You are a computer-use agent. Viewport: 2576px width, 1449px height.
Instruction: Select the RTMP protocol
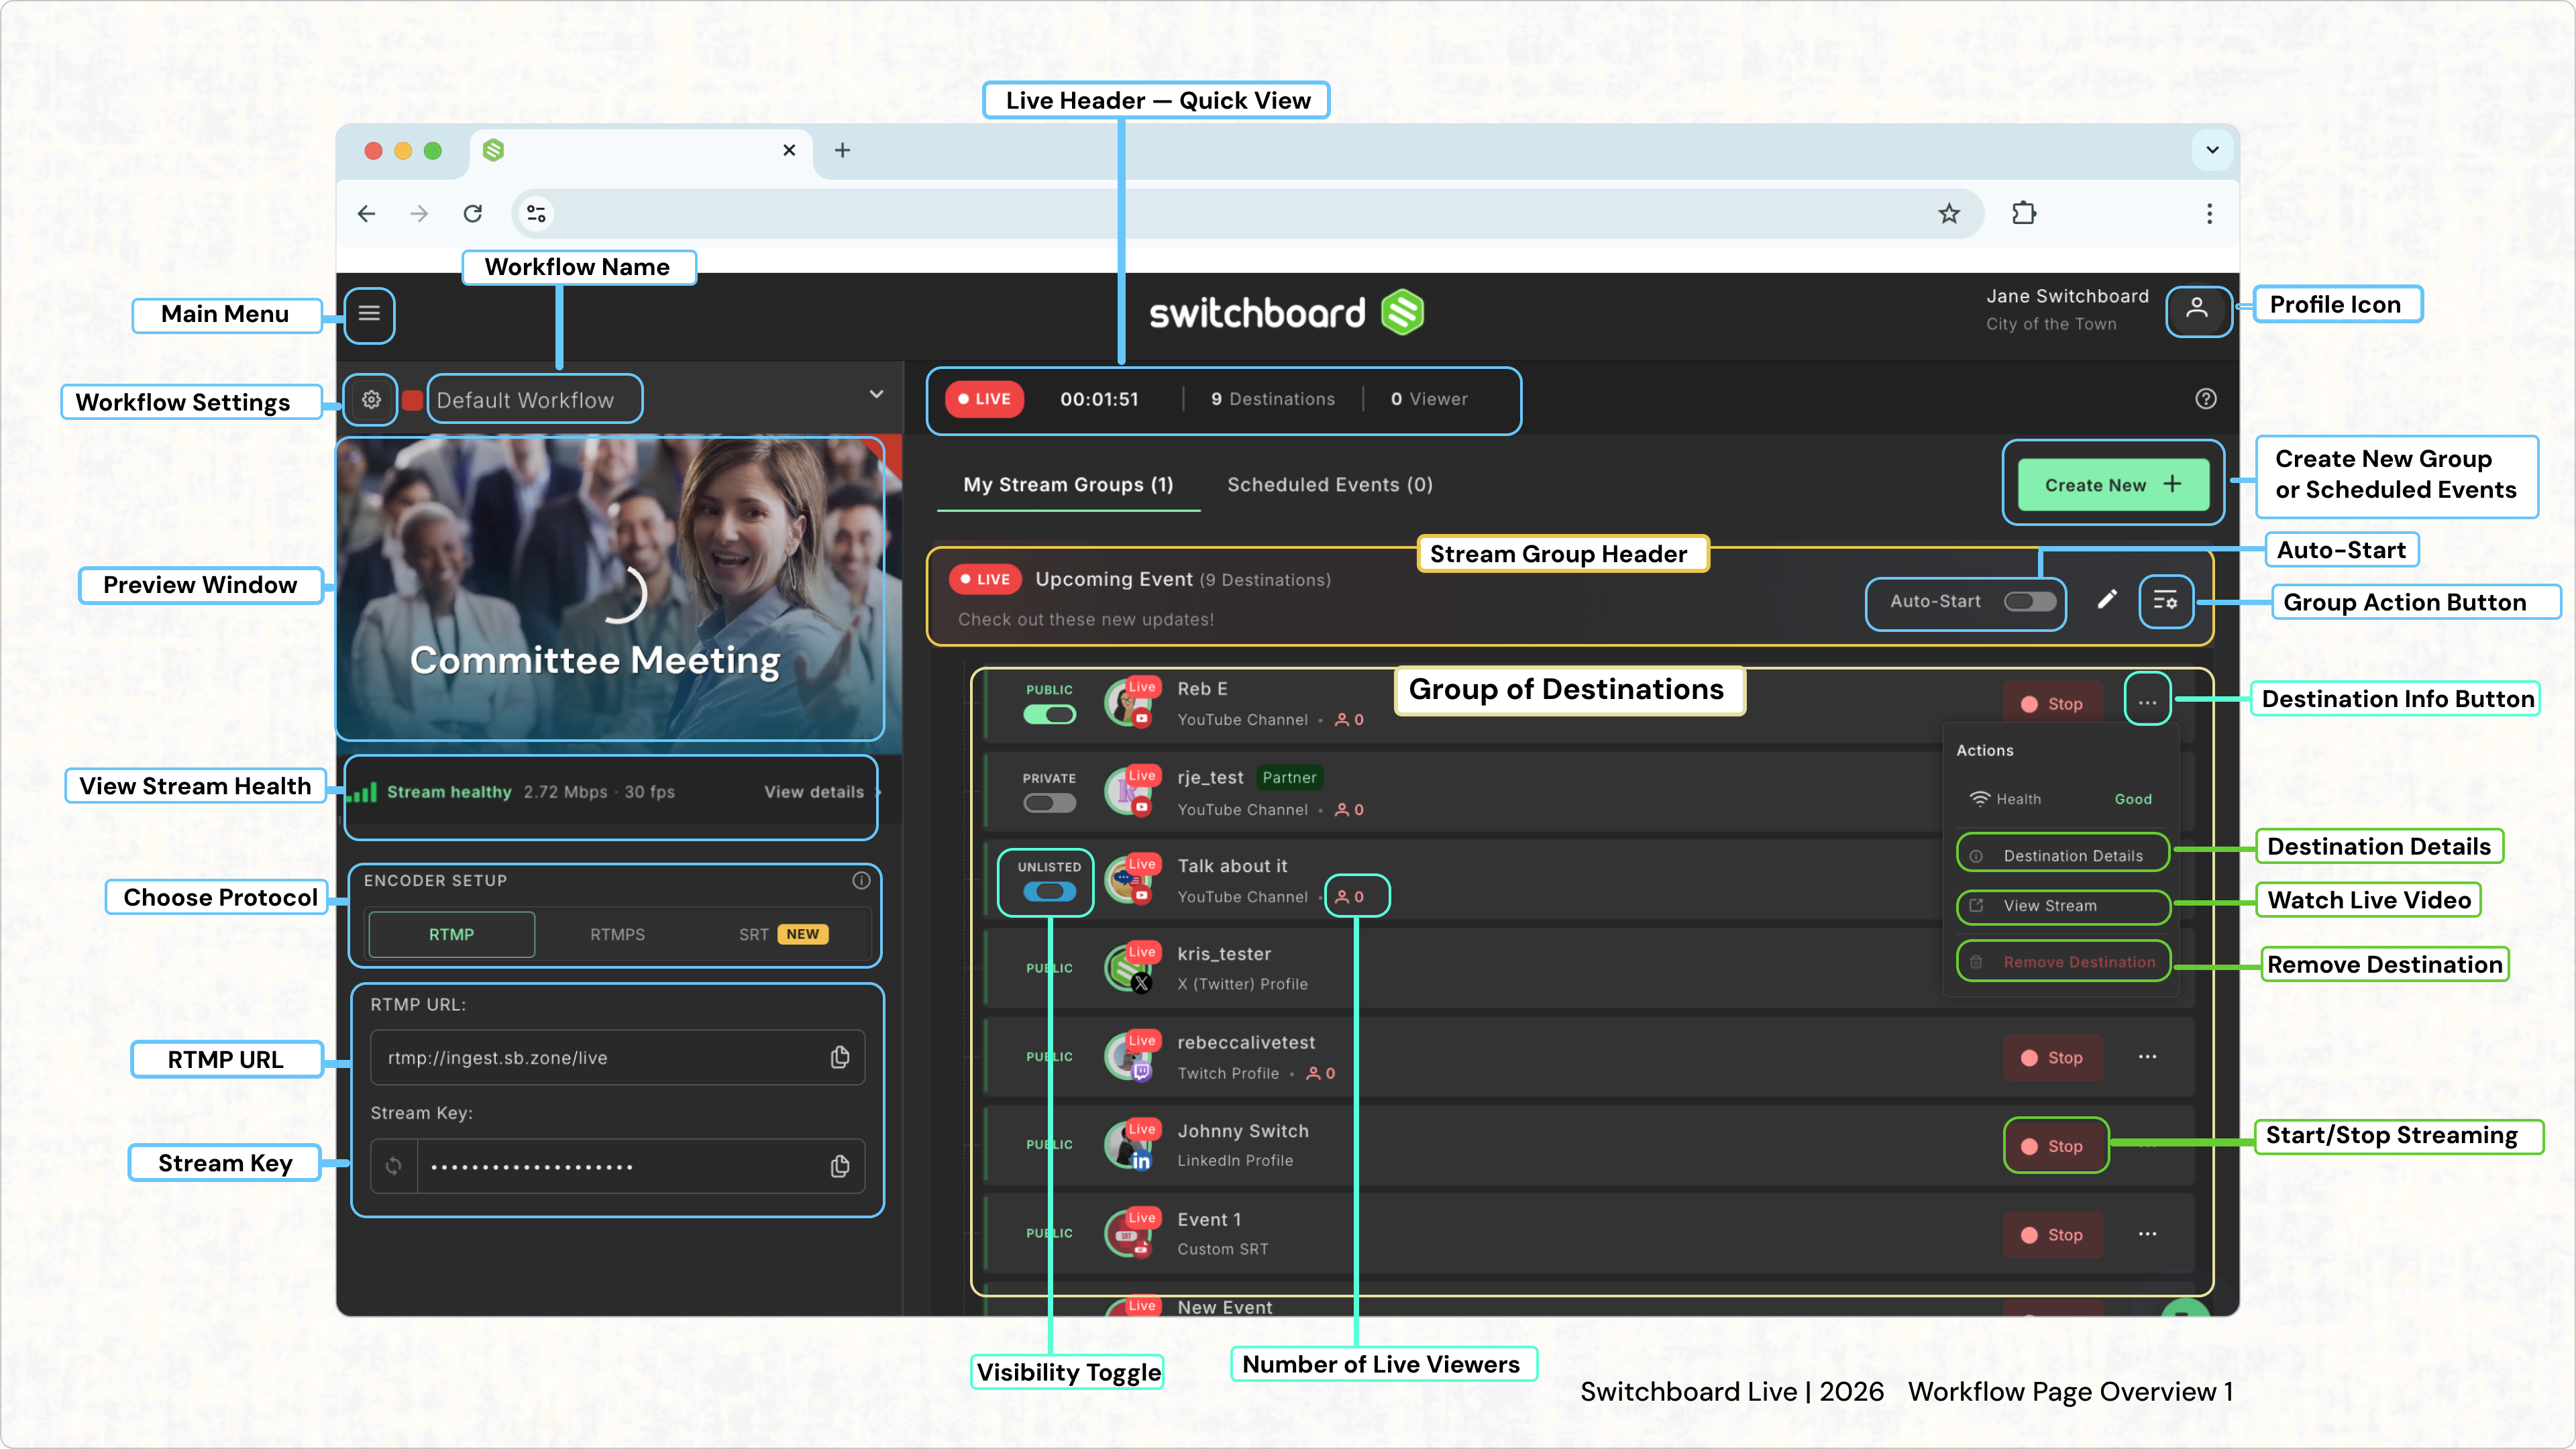(x=452, y=934)
